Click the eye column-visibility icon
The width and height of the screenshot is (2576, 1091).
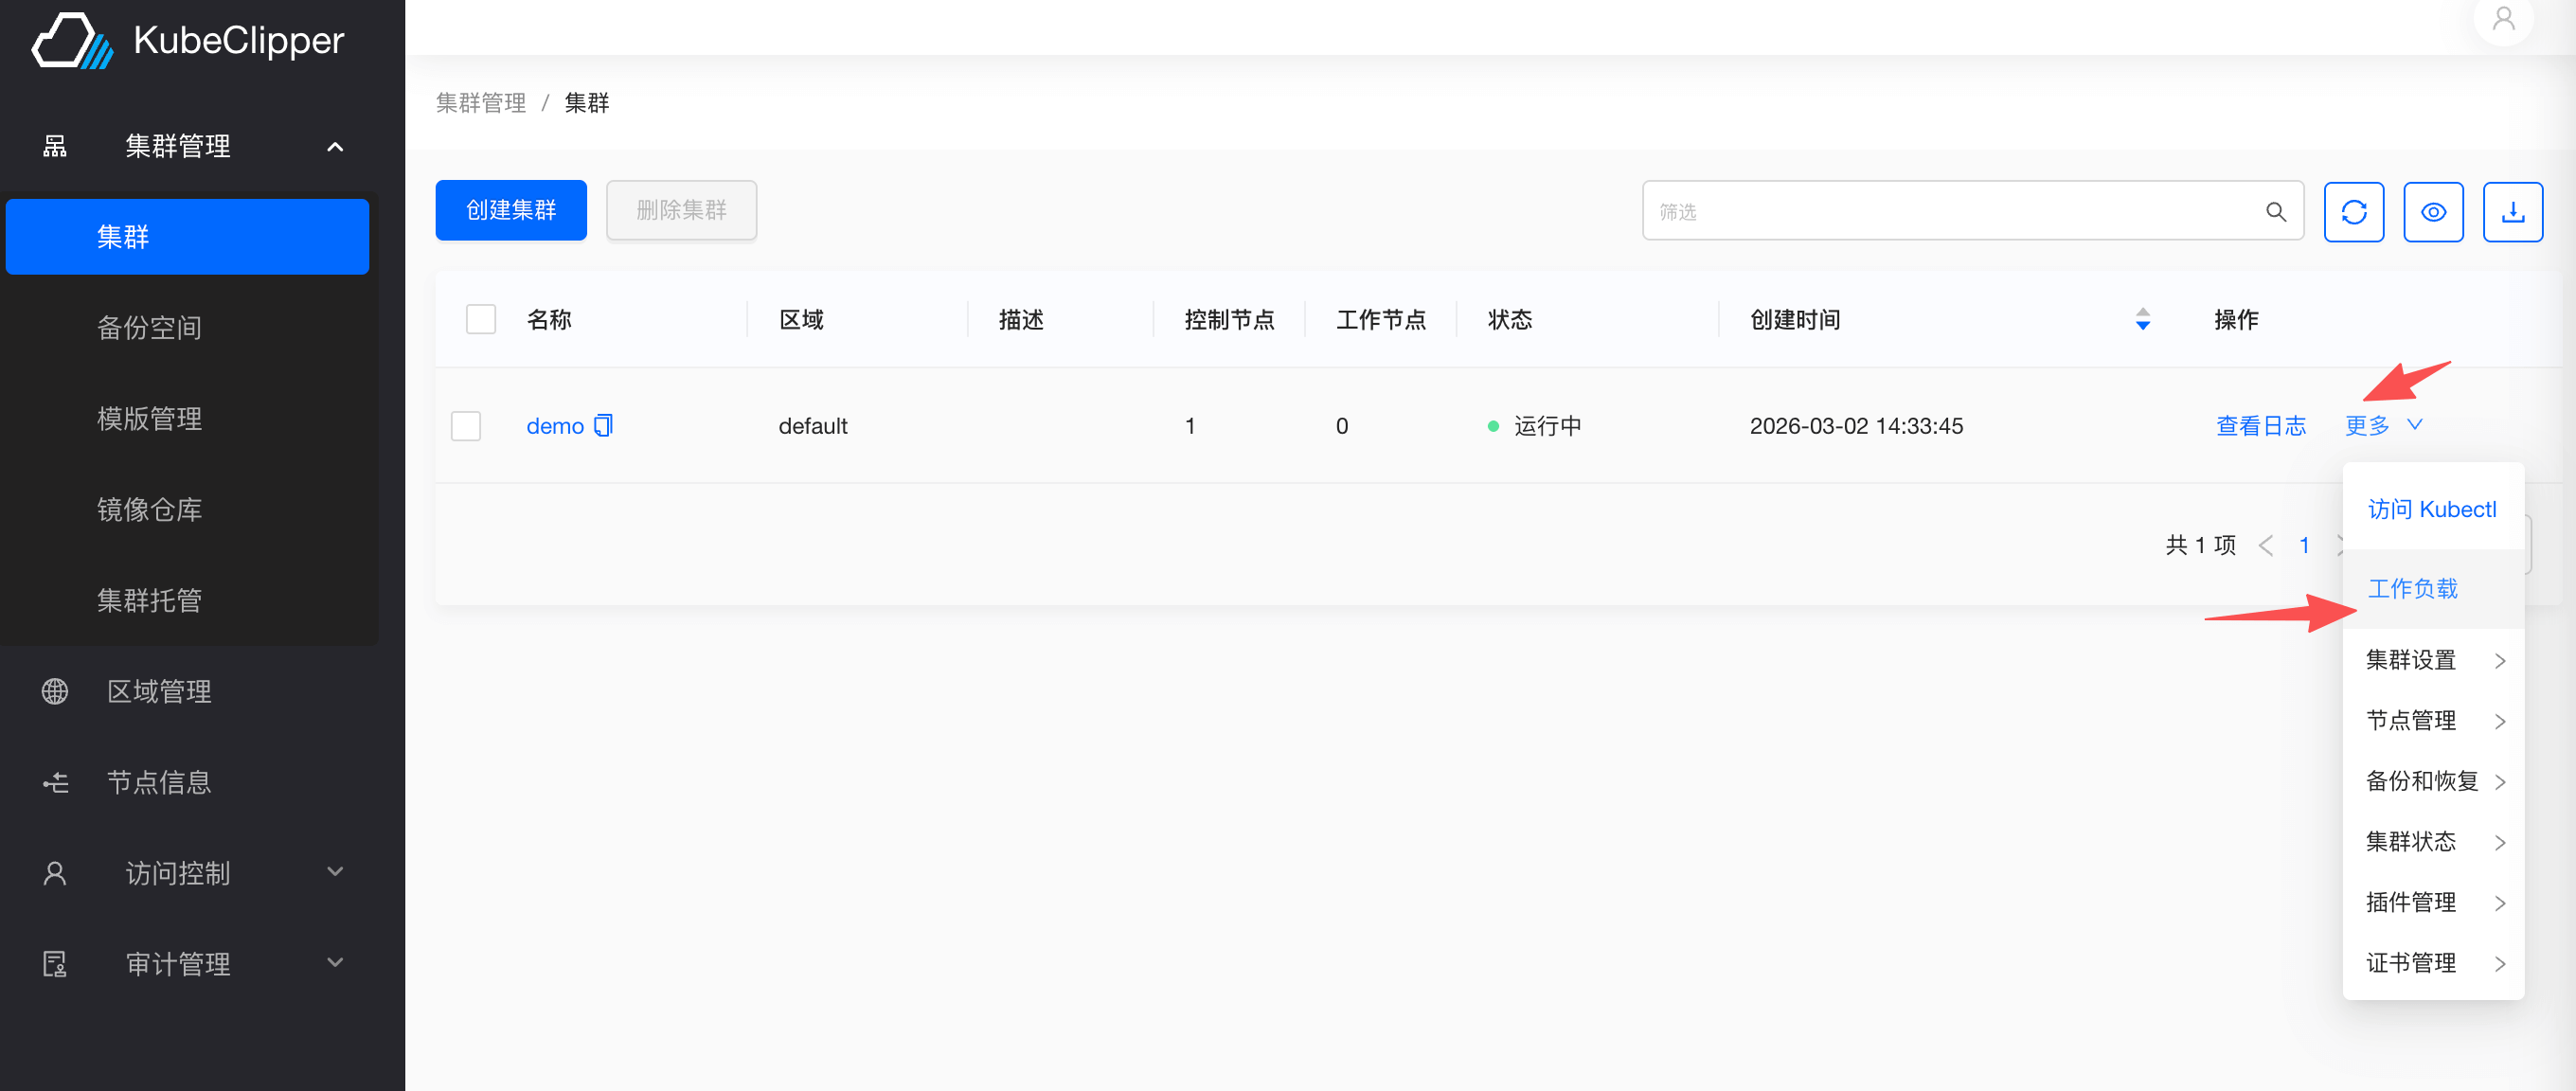point(2432,212)
